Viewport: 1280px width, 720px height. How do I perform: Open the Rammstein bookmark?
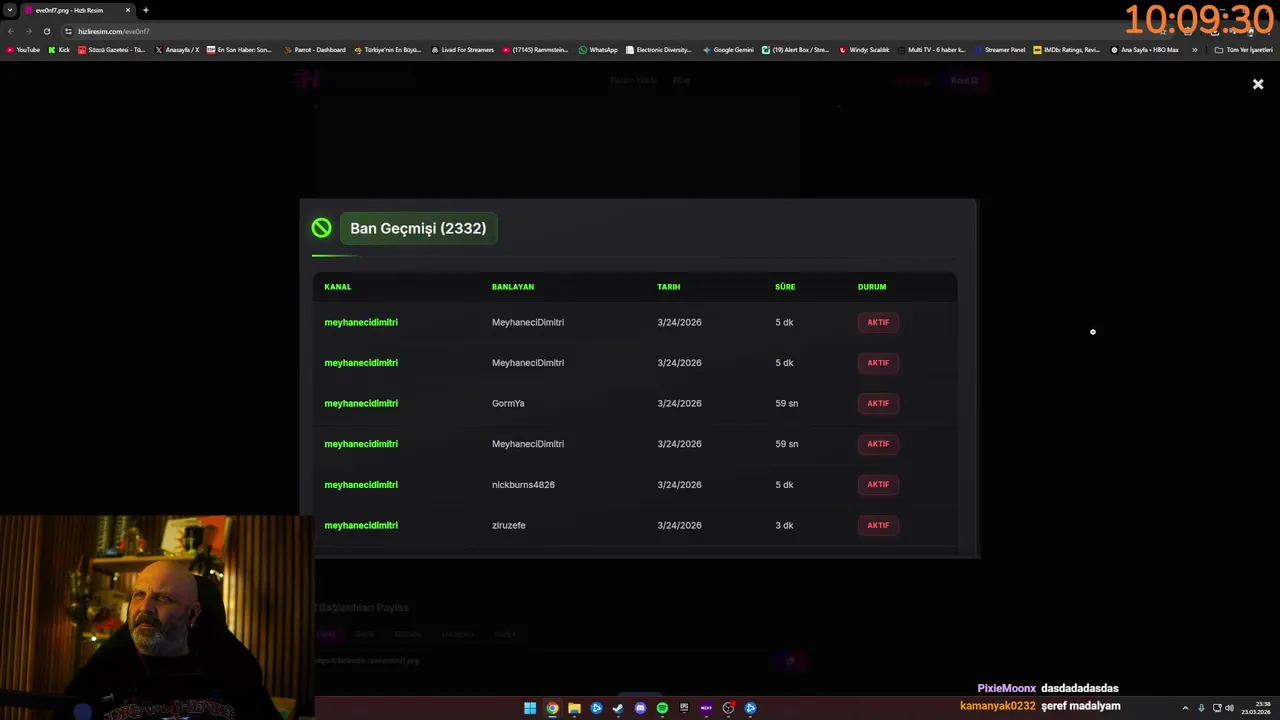point(536,49)
